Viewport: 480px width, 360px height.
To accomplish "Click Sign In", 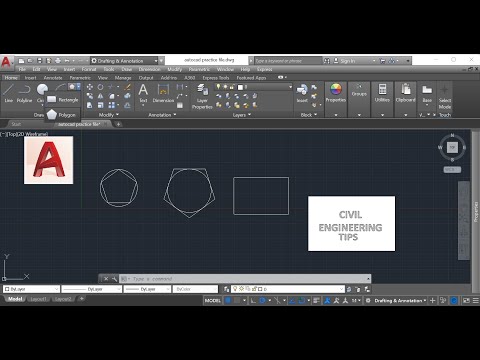I will pos(348,61).
